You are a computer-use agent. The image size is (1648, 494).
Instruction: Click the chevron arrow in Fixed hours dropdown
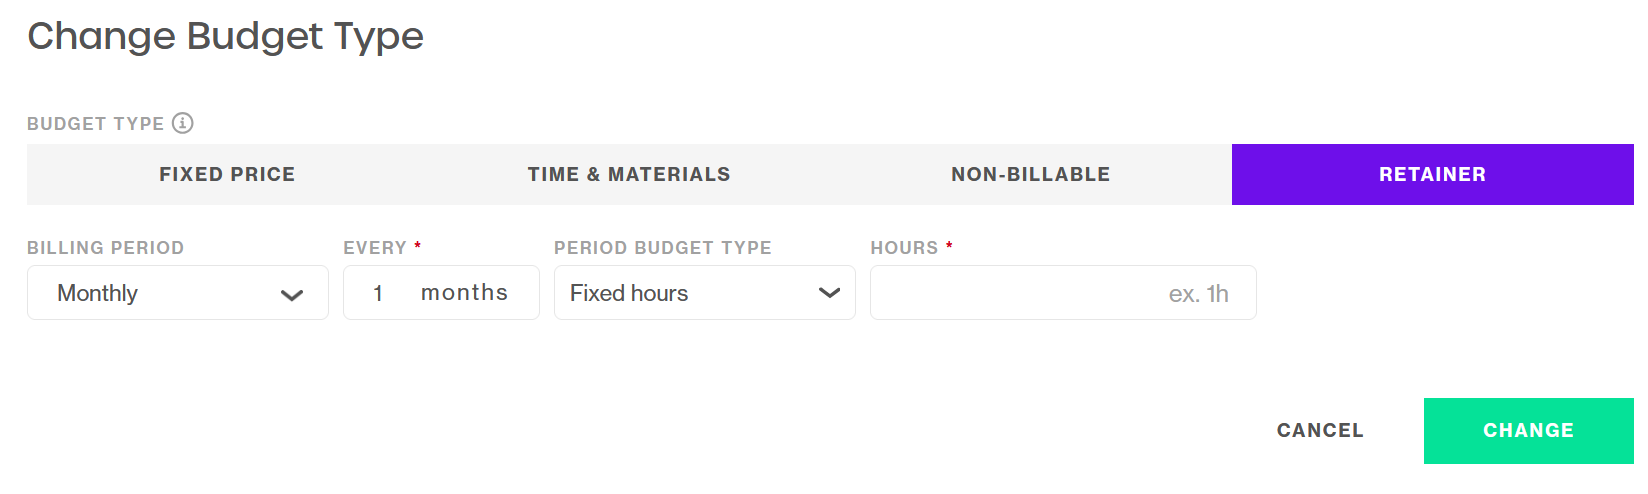pyautogui.click(x=829, y=293)
